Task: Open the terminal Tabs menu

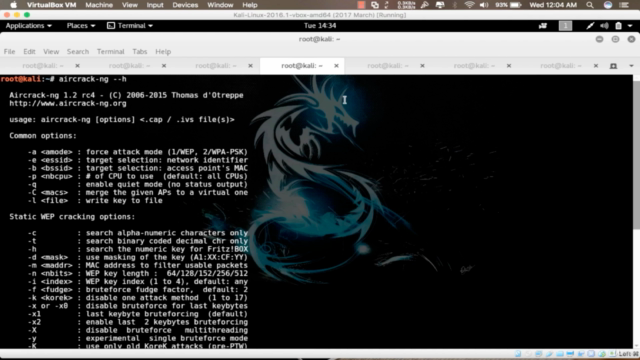Action: click(140, 51)
